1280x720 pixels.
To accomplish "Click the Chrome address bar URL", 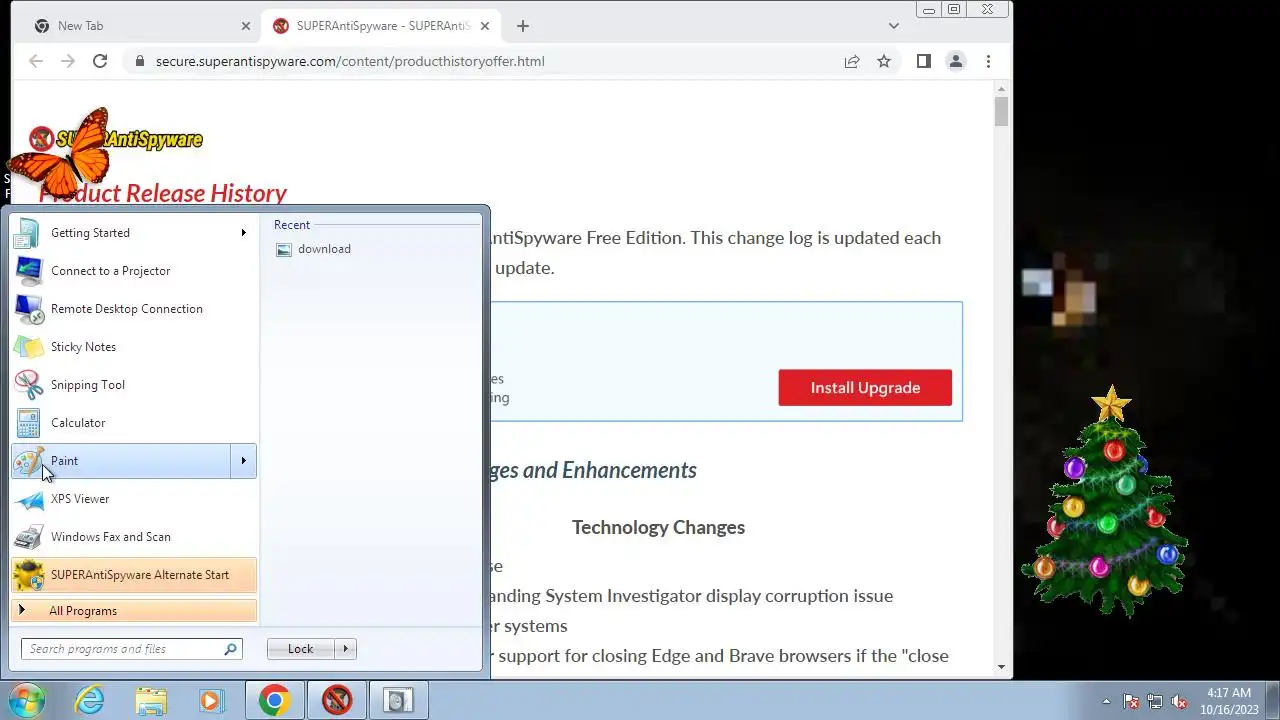I will click(x=350, y=61).
